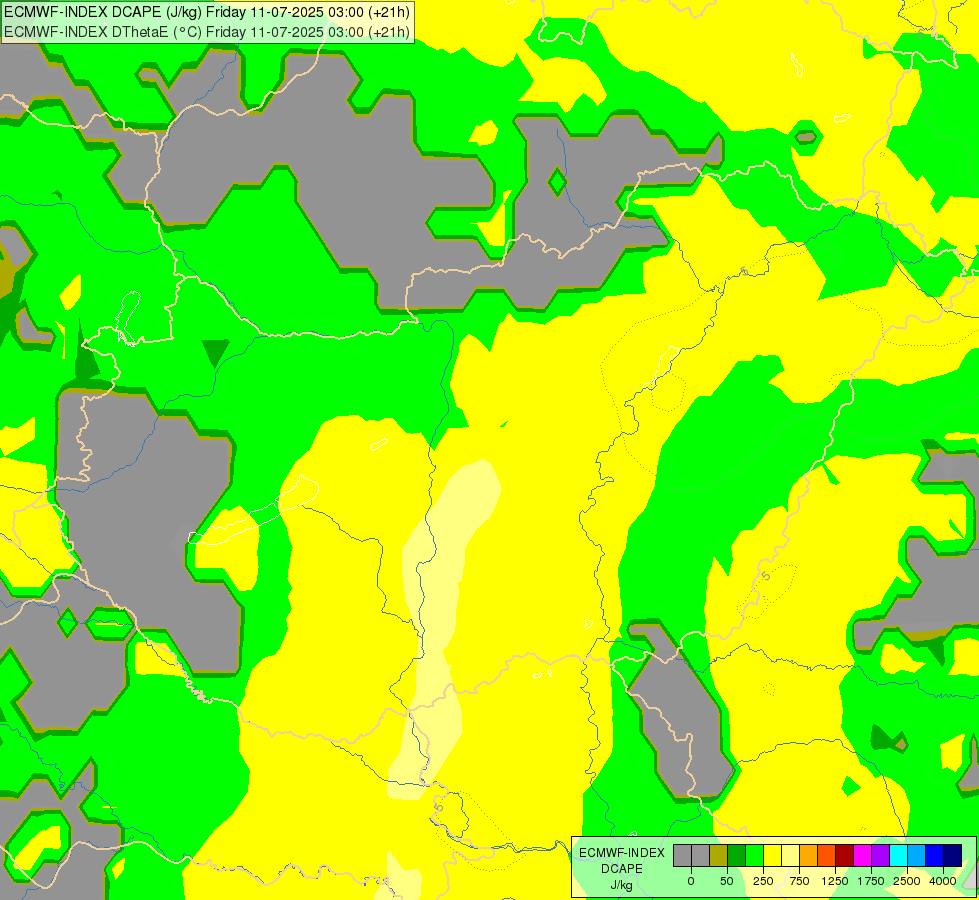Select the dark red legend swatch
The width and height of the screenshot is (979, 900).
coord(845,856)
